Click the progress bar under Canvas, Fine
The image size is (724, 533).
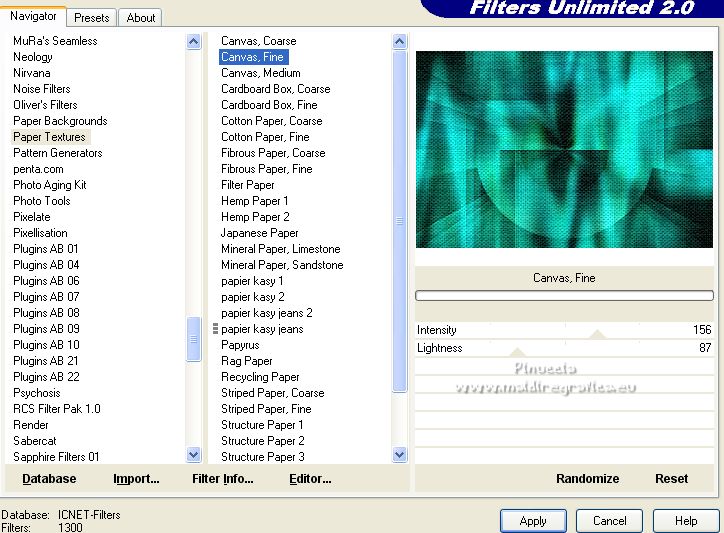pyautogui.click(x=564, y=296)
